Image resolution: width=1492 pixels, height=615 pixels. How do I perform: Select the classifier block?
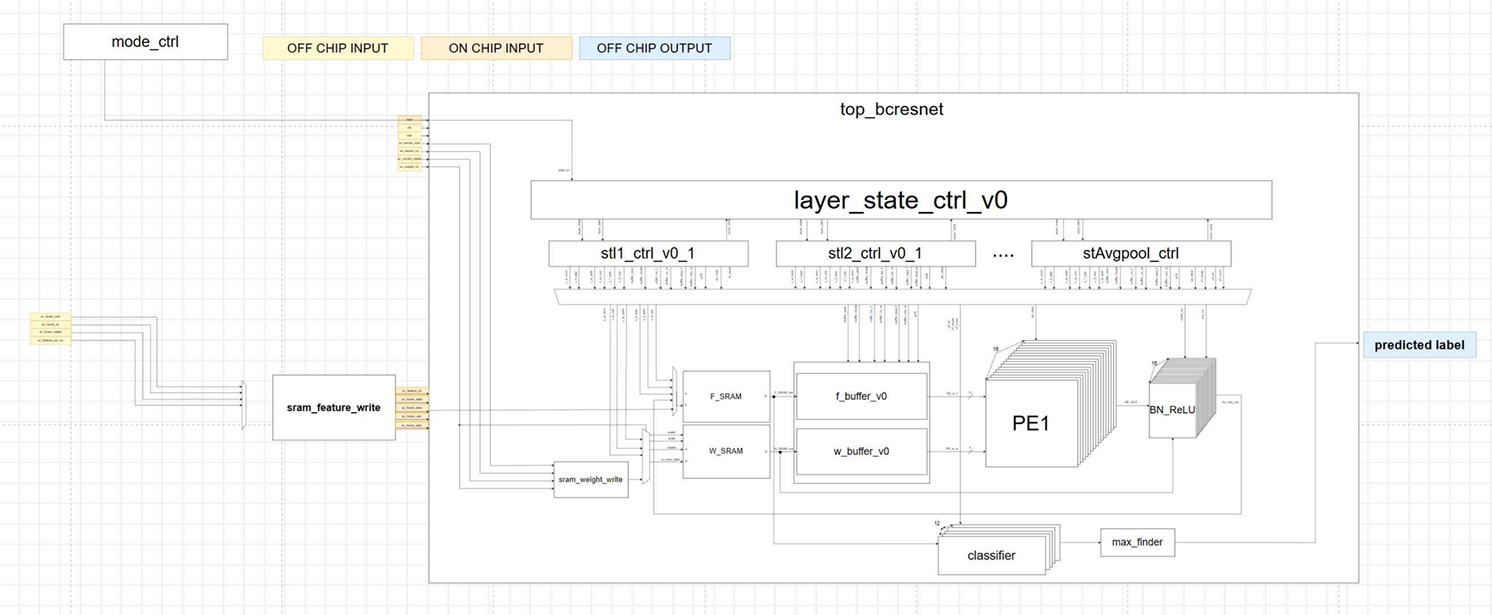tap(991, 555)
